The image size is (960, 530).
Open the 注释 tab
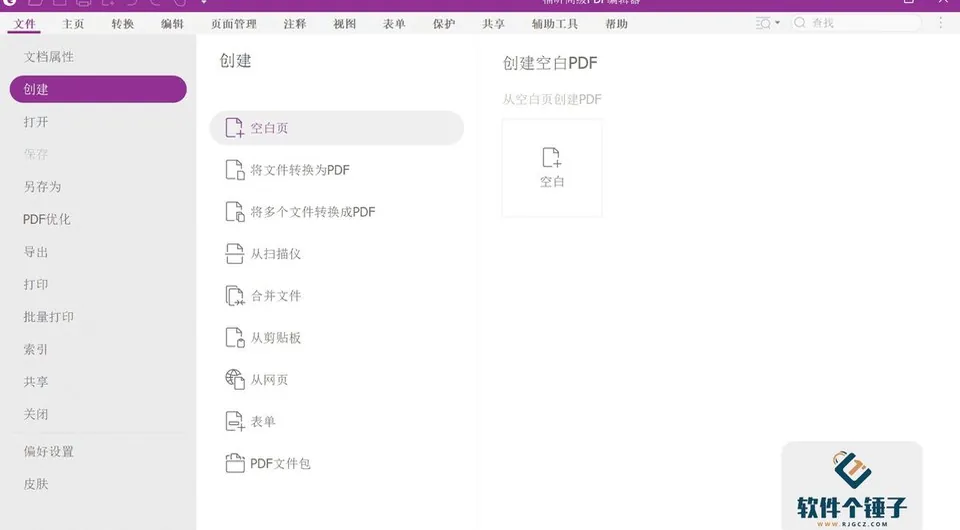click(x=294, y=24)
